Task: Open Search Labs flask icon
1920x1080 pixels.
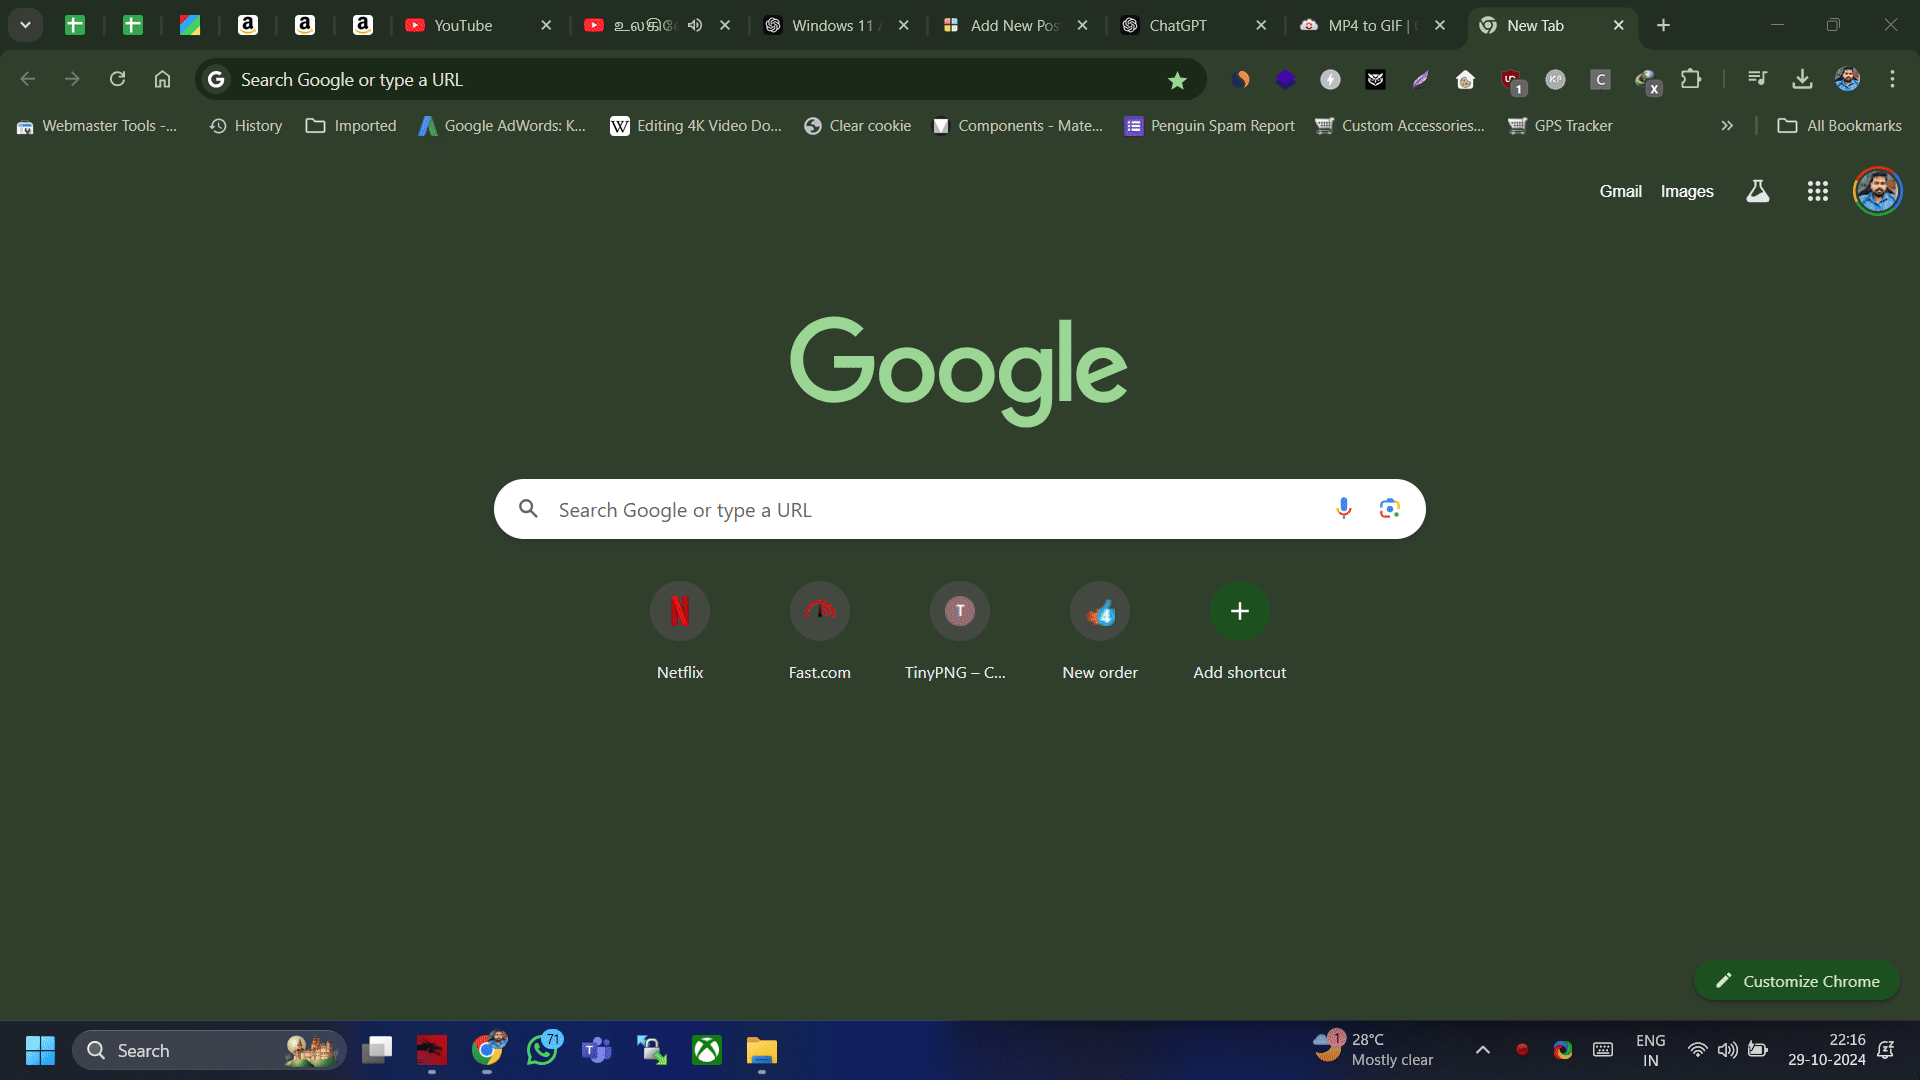Action: click(x=1757, y=191)
